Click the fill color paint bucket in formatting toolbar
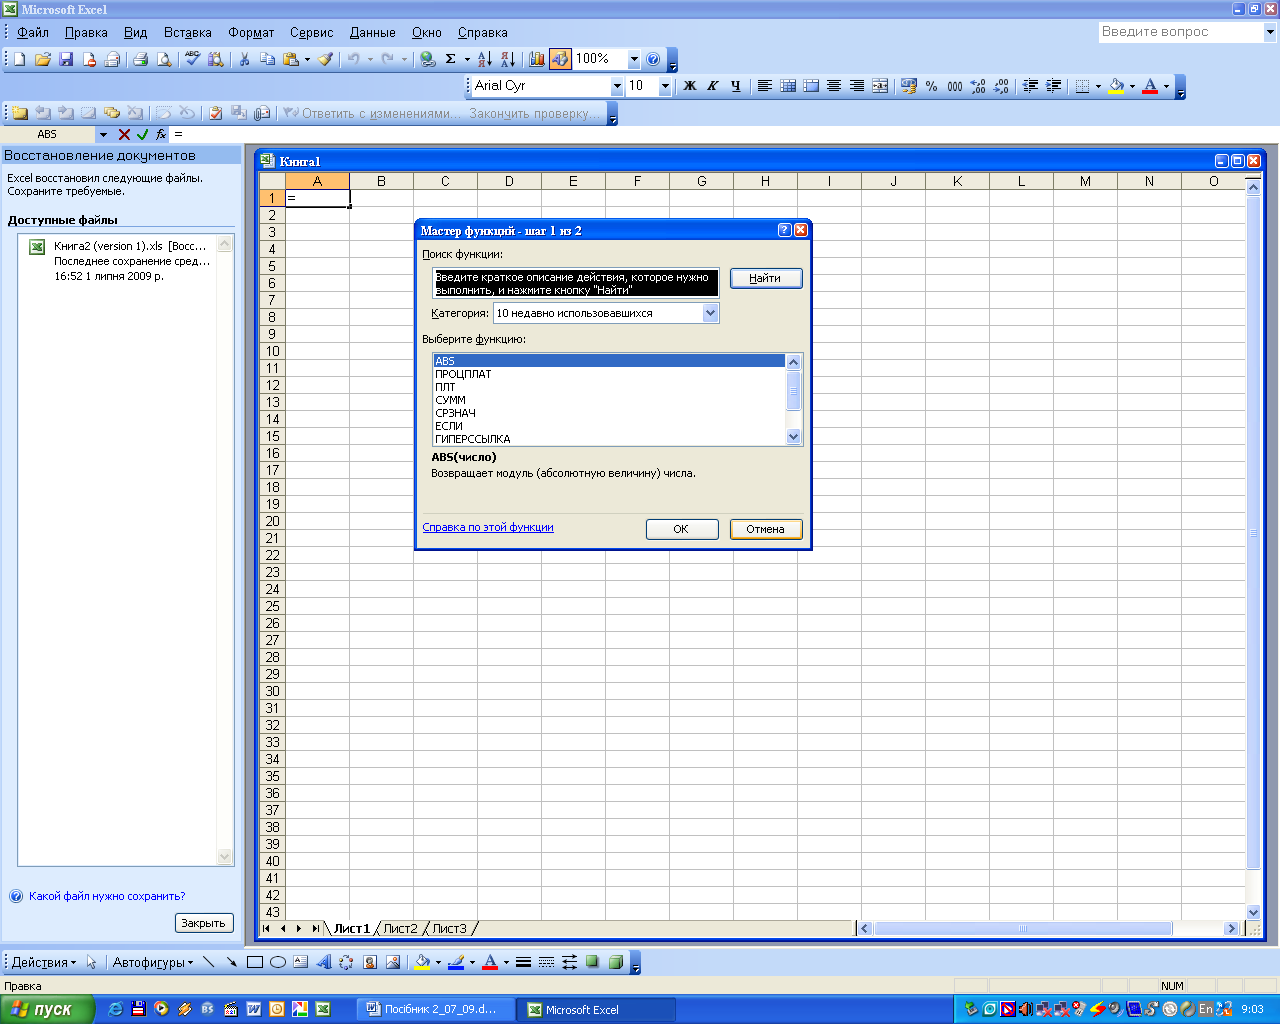Image resolution: width=1280 pixels, height=1024 pixels. click(x=1116, y=86)
